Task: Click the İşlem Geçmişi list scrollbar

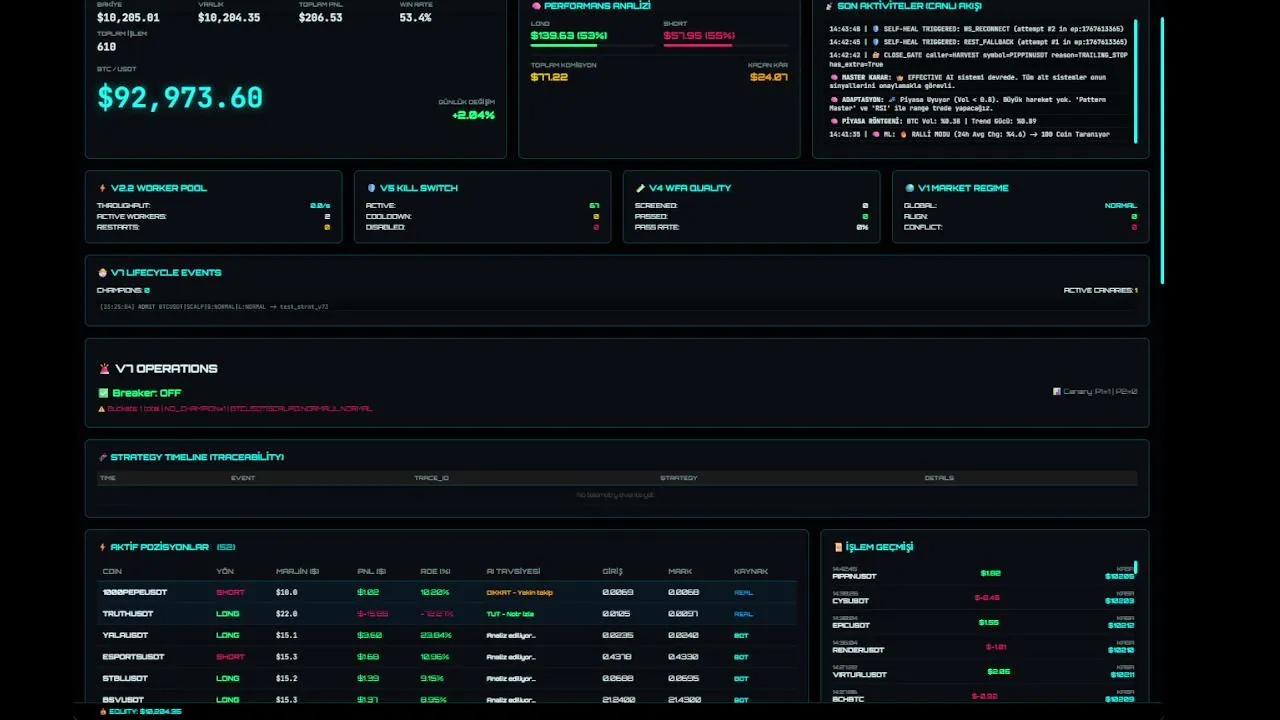Action: (x=1135, y=568)
